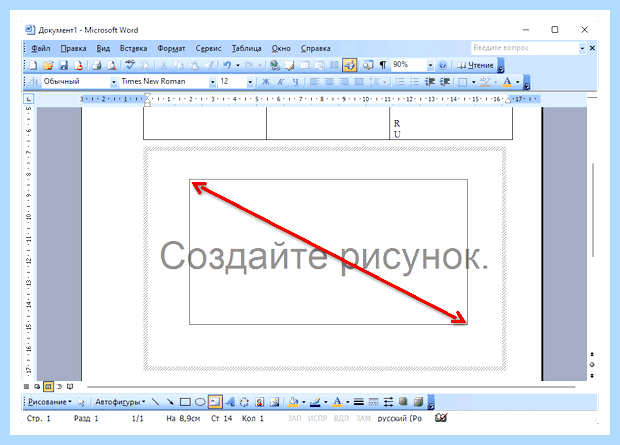Open the Times New Roman font dropdown
Screen dimensions: 620x445
(212, 82)
